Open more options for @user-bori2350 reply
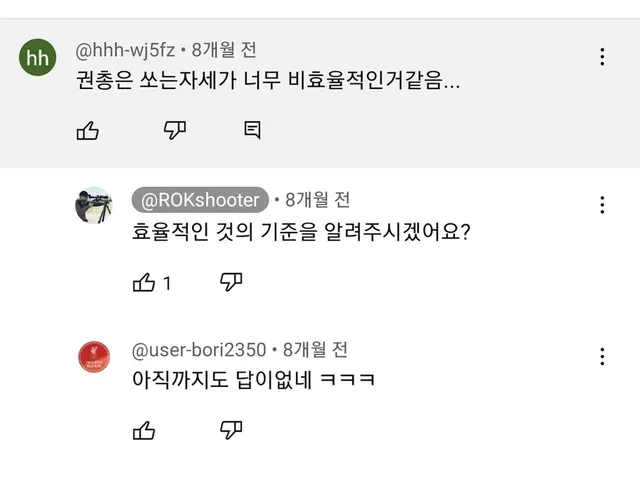Viewport: 640px width, 498px height. (602, 356)
